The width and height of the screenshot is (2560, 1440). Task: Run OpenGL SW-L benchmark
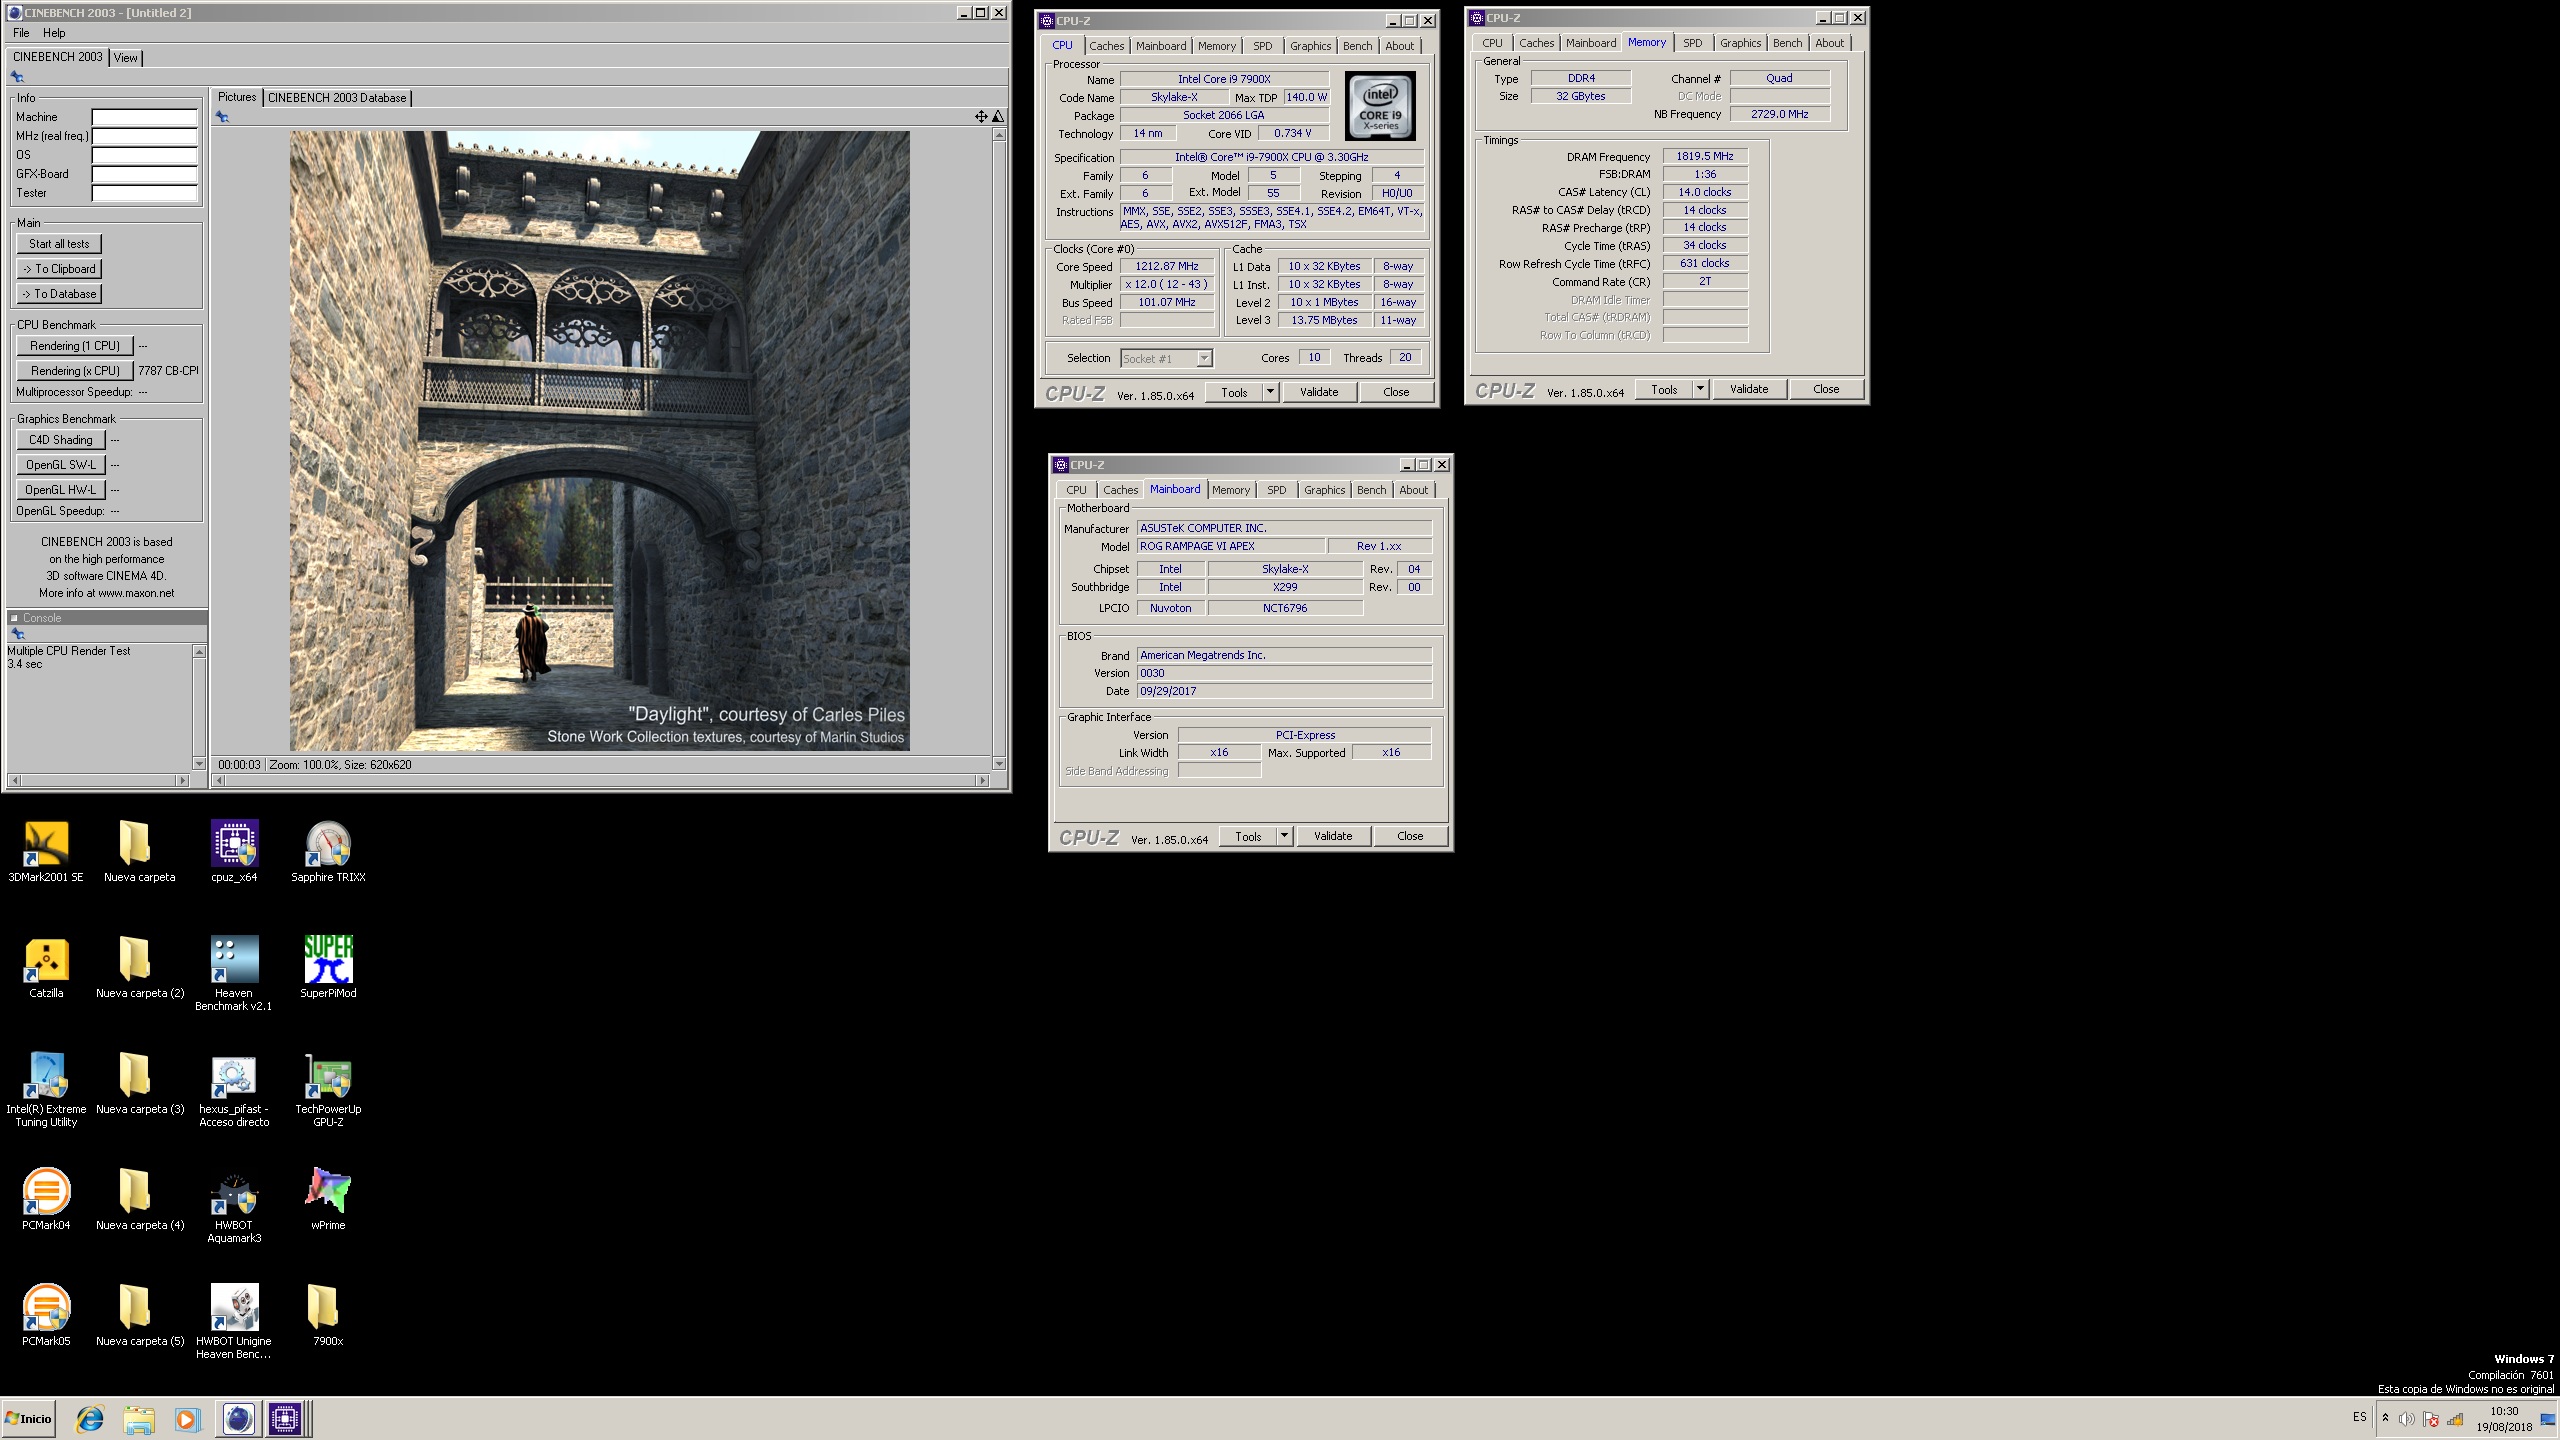(x=61, y=465)
